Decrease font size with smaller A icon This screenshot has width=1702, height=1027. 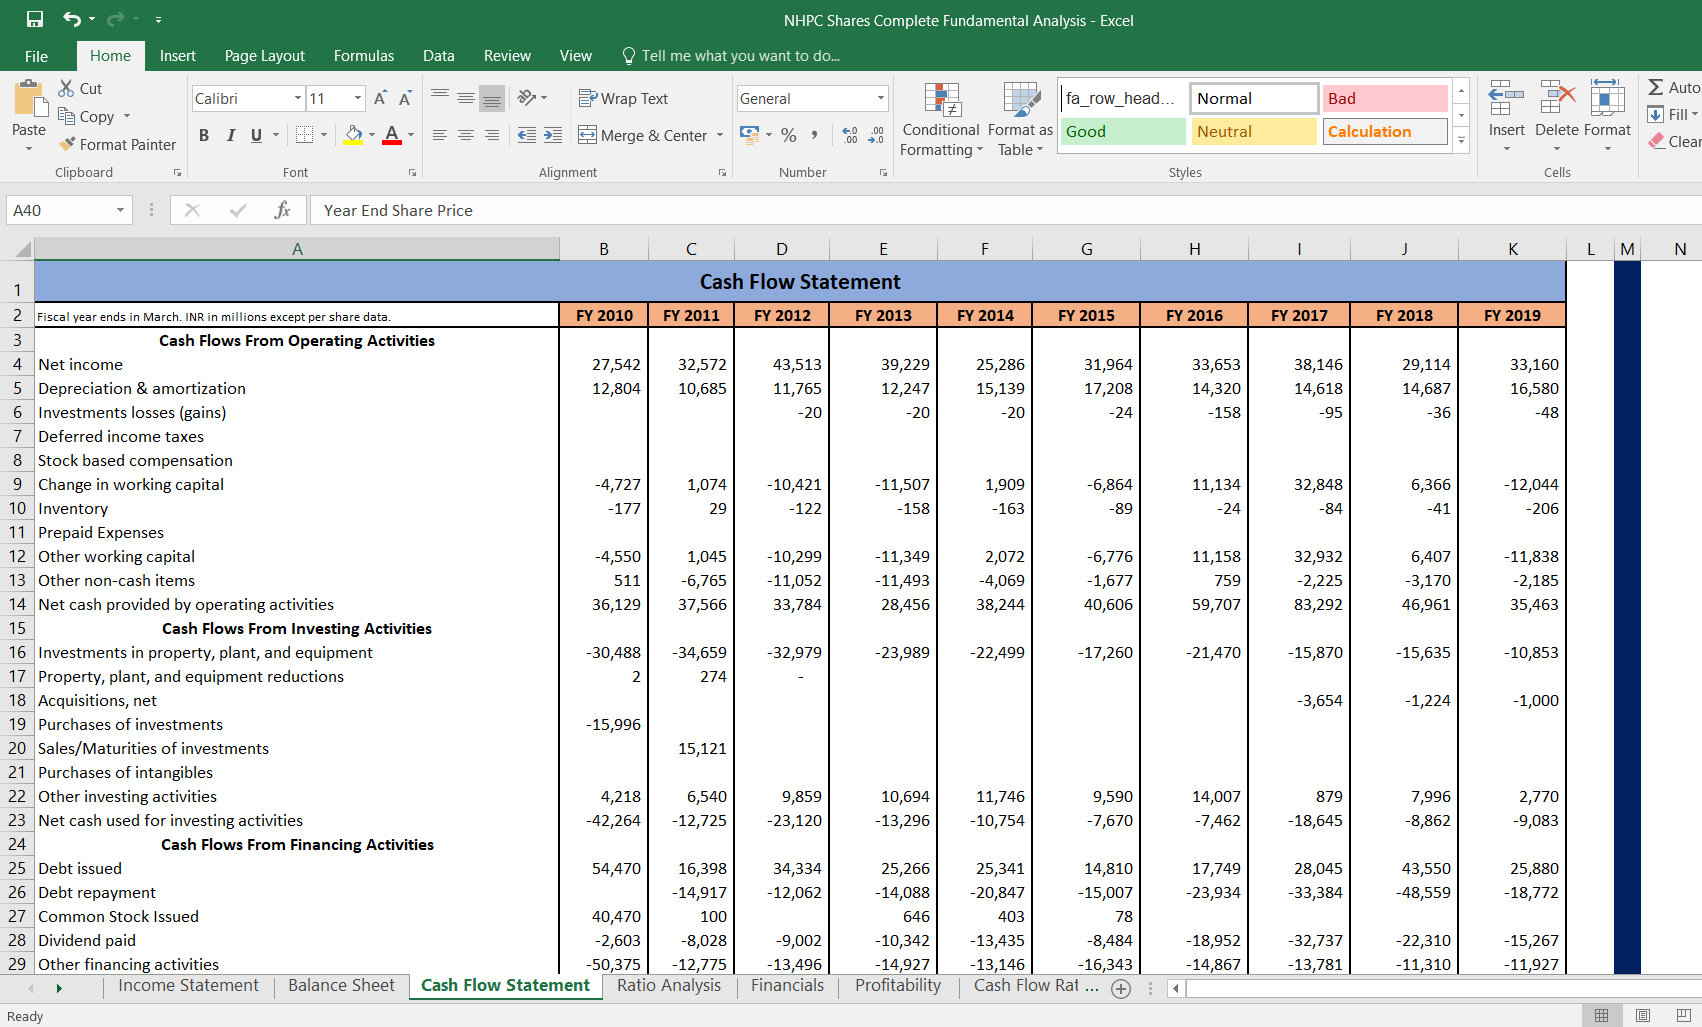pyautogui.click(x=405, y=98)
